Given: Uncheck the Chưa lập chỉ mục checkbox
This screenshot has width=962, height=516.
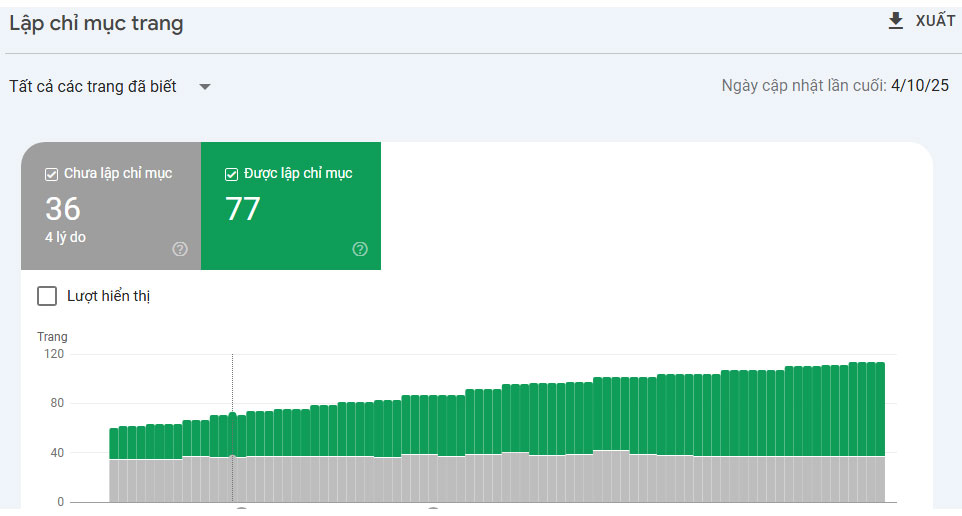Looking at the screenshot, I should point(52,174).
